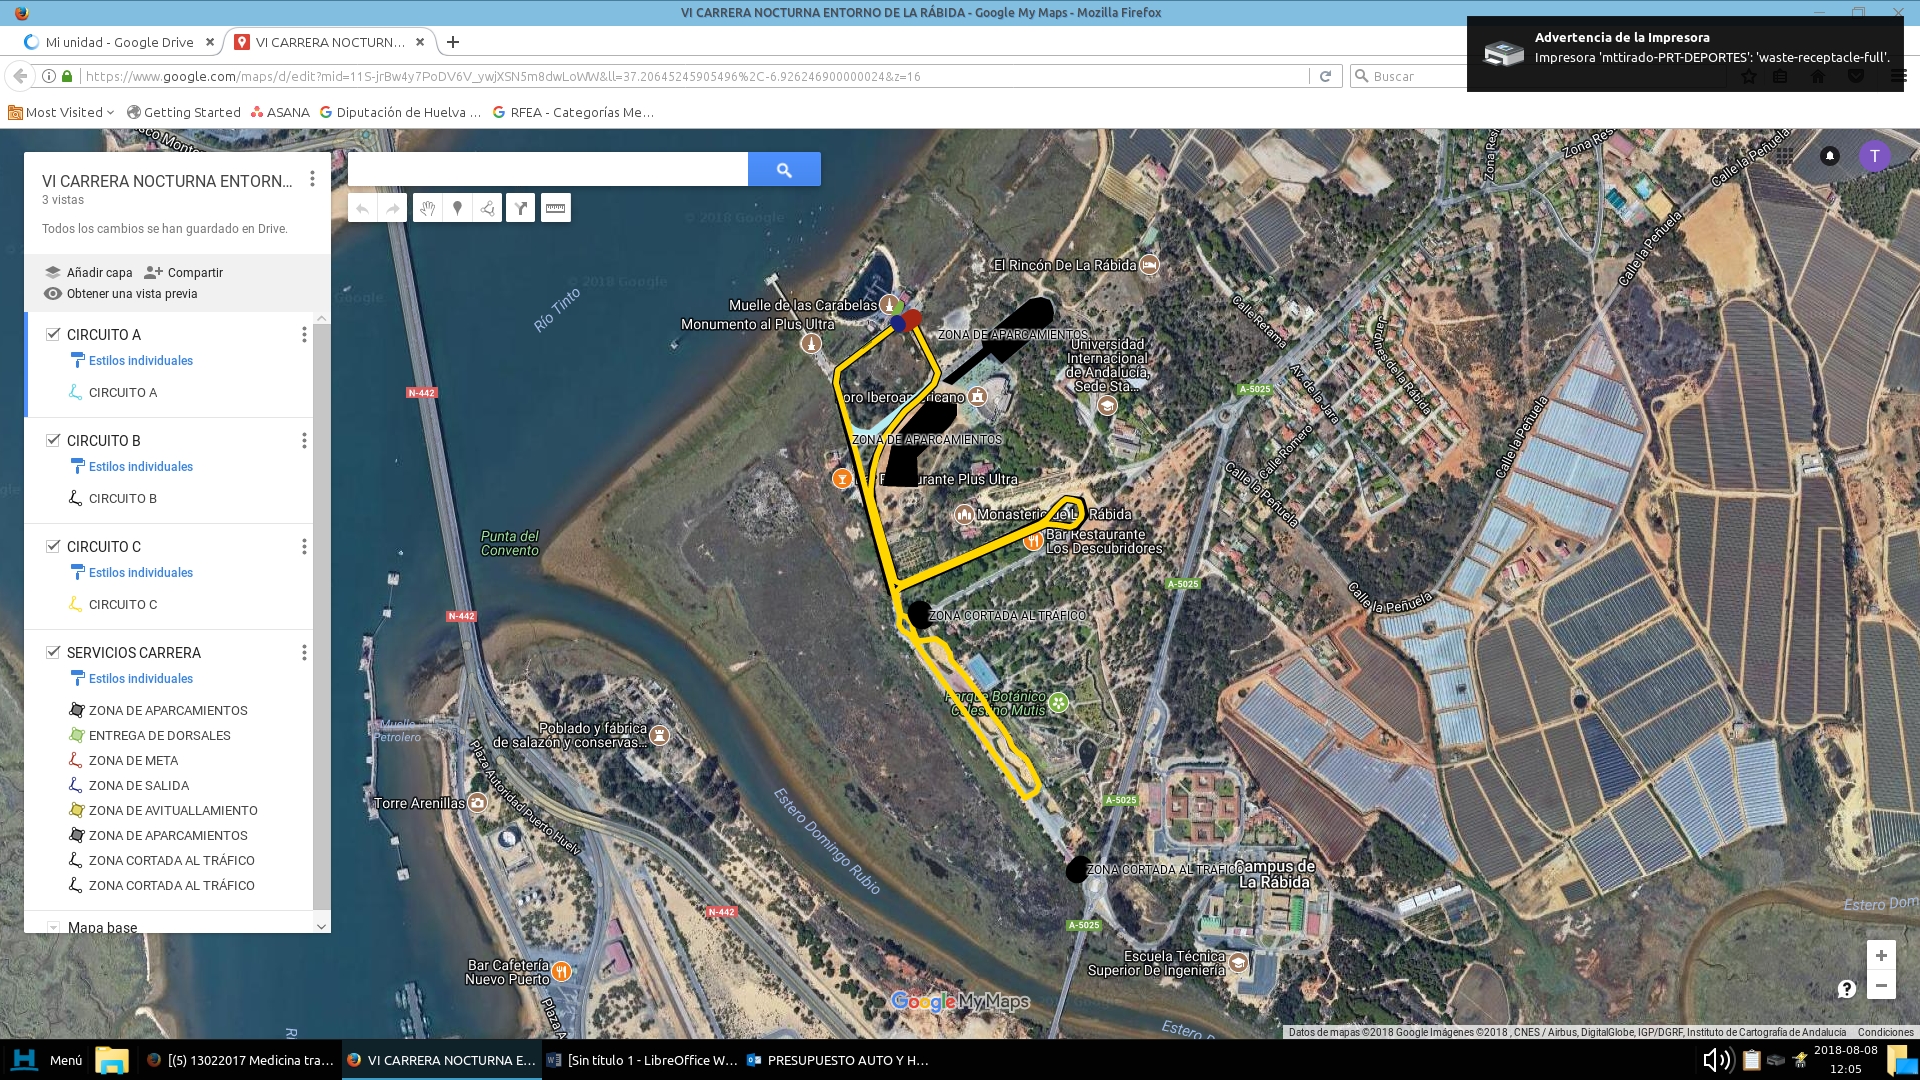Click the map search input field
The width and height of the screenshot is (1920, 1080).
click(x=548, y=169)
